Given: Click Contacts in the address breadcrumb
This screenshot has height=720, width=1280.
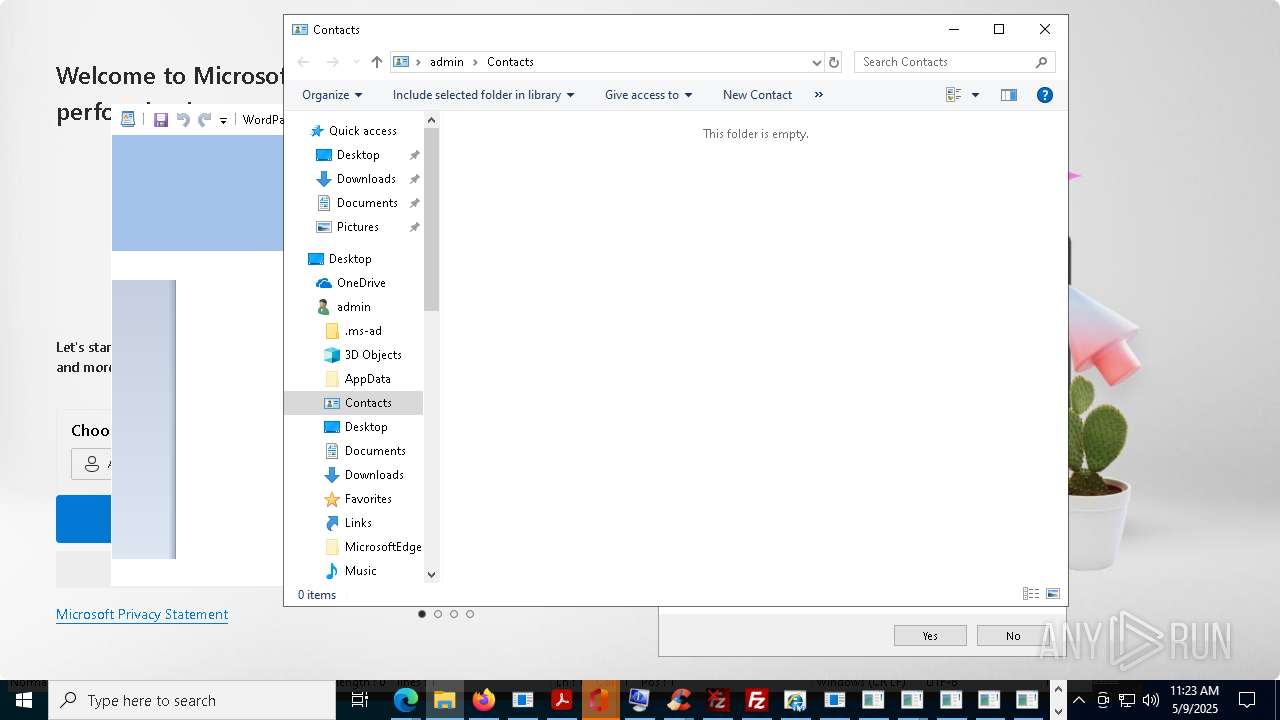Looking at the screenshot, I should tap(510, 62).
